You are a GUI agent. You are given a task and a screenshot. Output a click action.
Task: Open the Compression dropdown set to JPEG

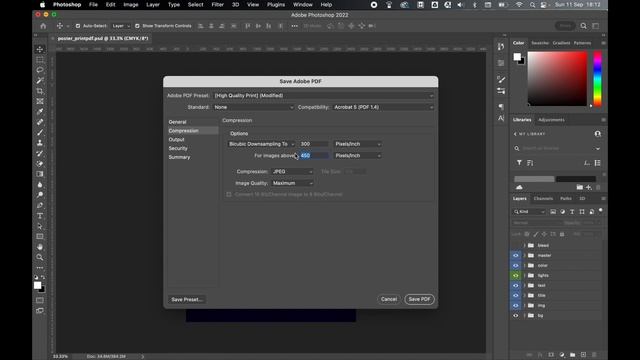pyautogui.click(x=292, y=171)
